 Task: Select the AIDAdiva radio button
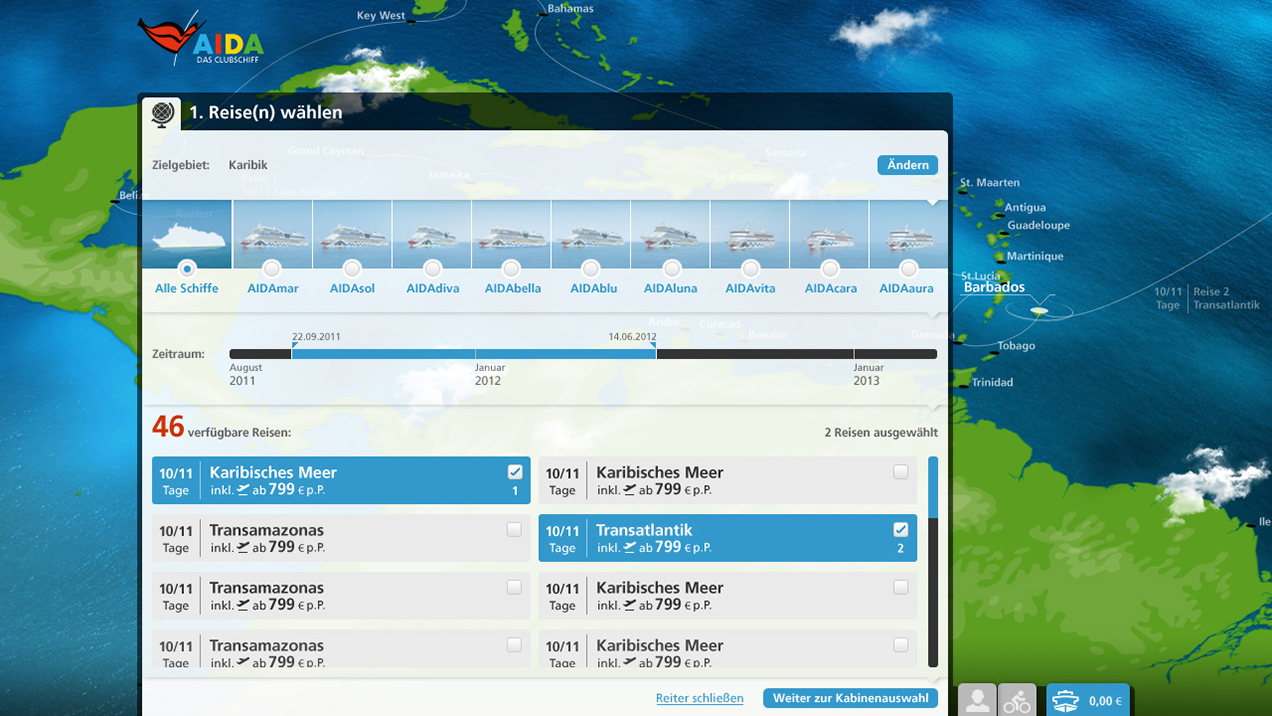point(432,269)
